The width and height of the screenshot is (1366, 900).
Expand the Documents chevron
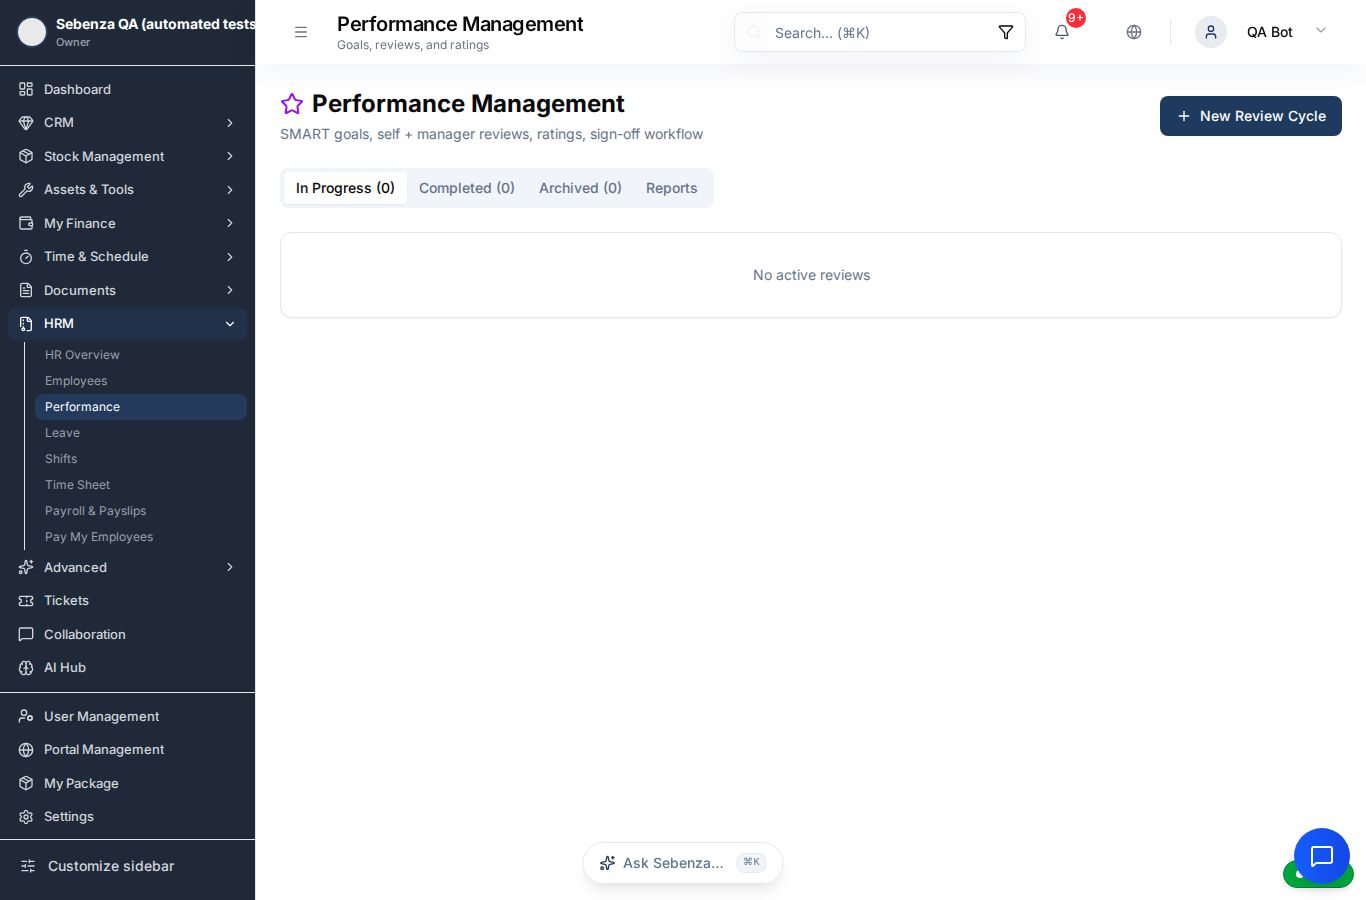pos(230,290)
